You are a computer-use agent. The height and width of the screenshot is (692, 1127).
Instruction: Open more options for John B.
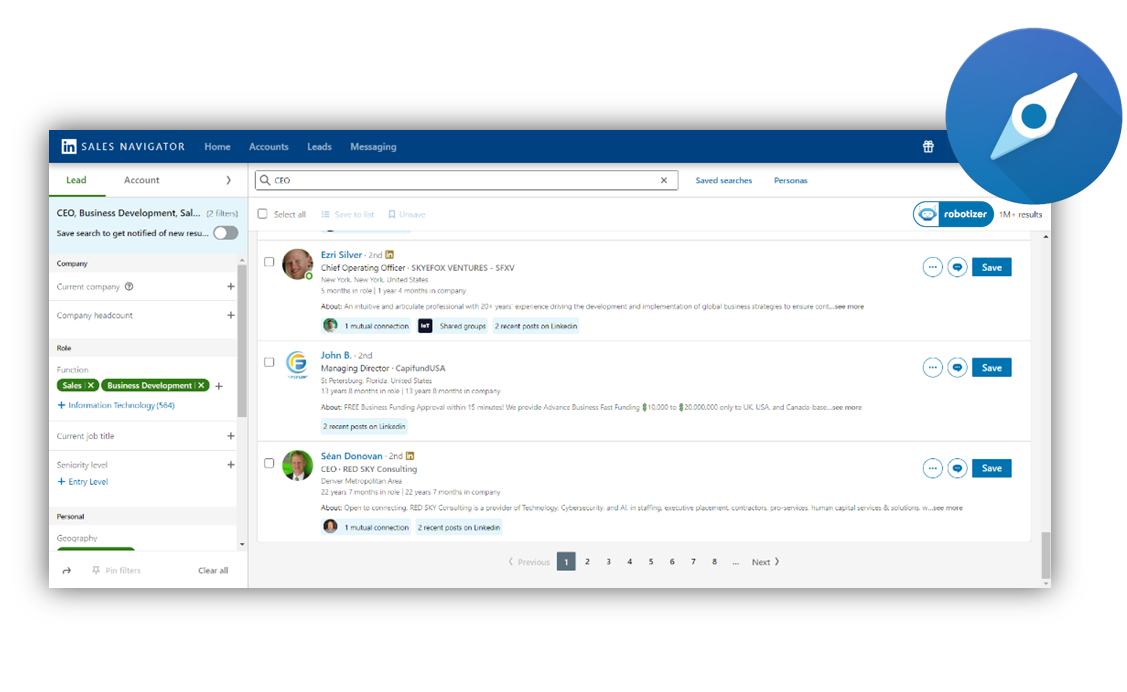(932, 368)
